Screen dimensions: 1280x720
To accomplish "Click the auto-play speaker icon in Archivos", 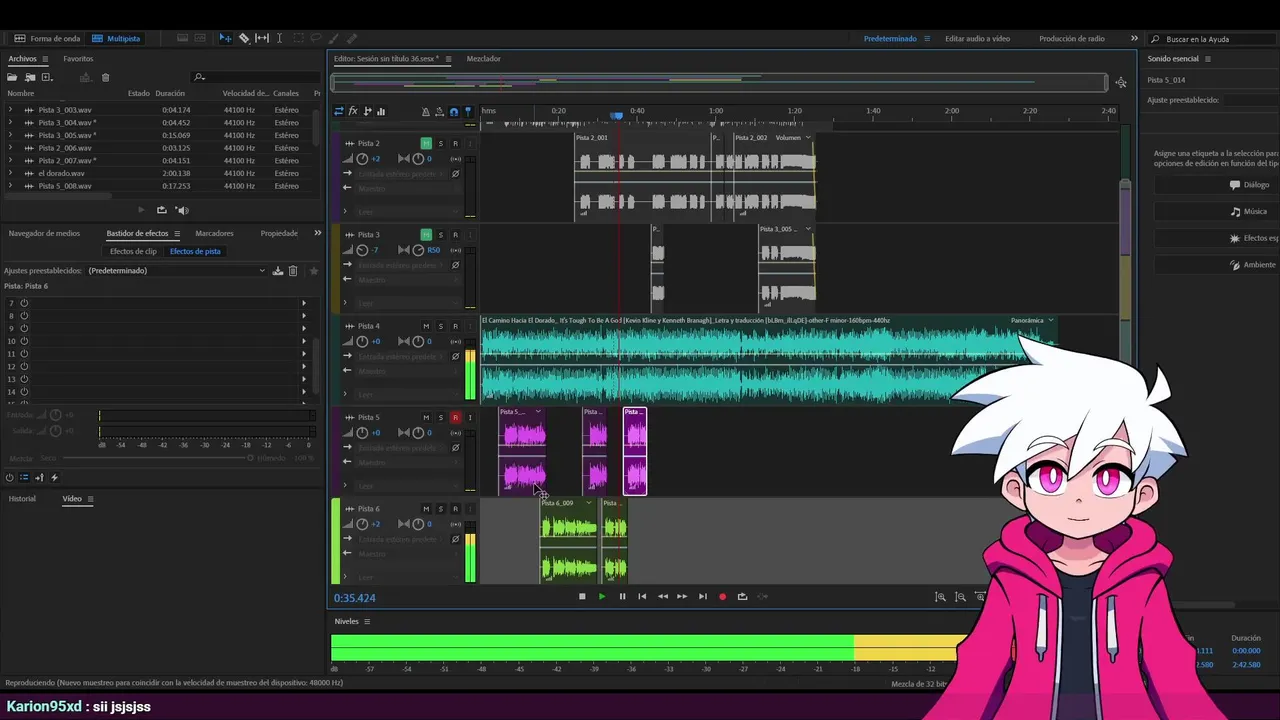I will click(x=182, y=210).
